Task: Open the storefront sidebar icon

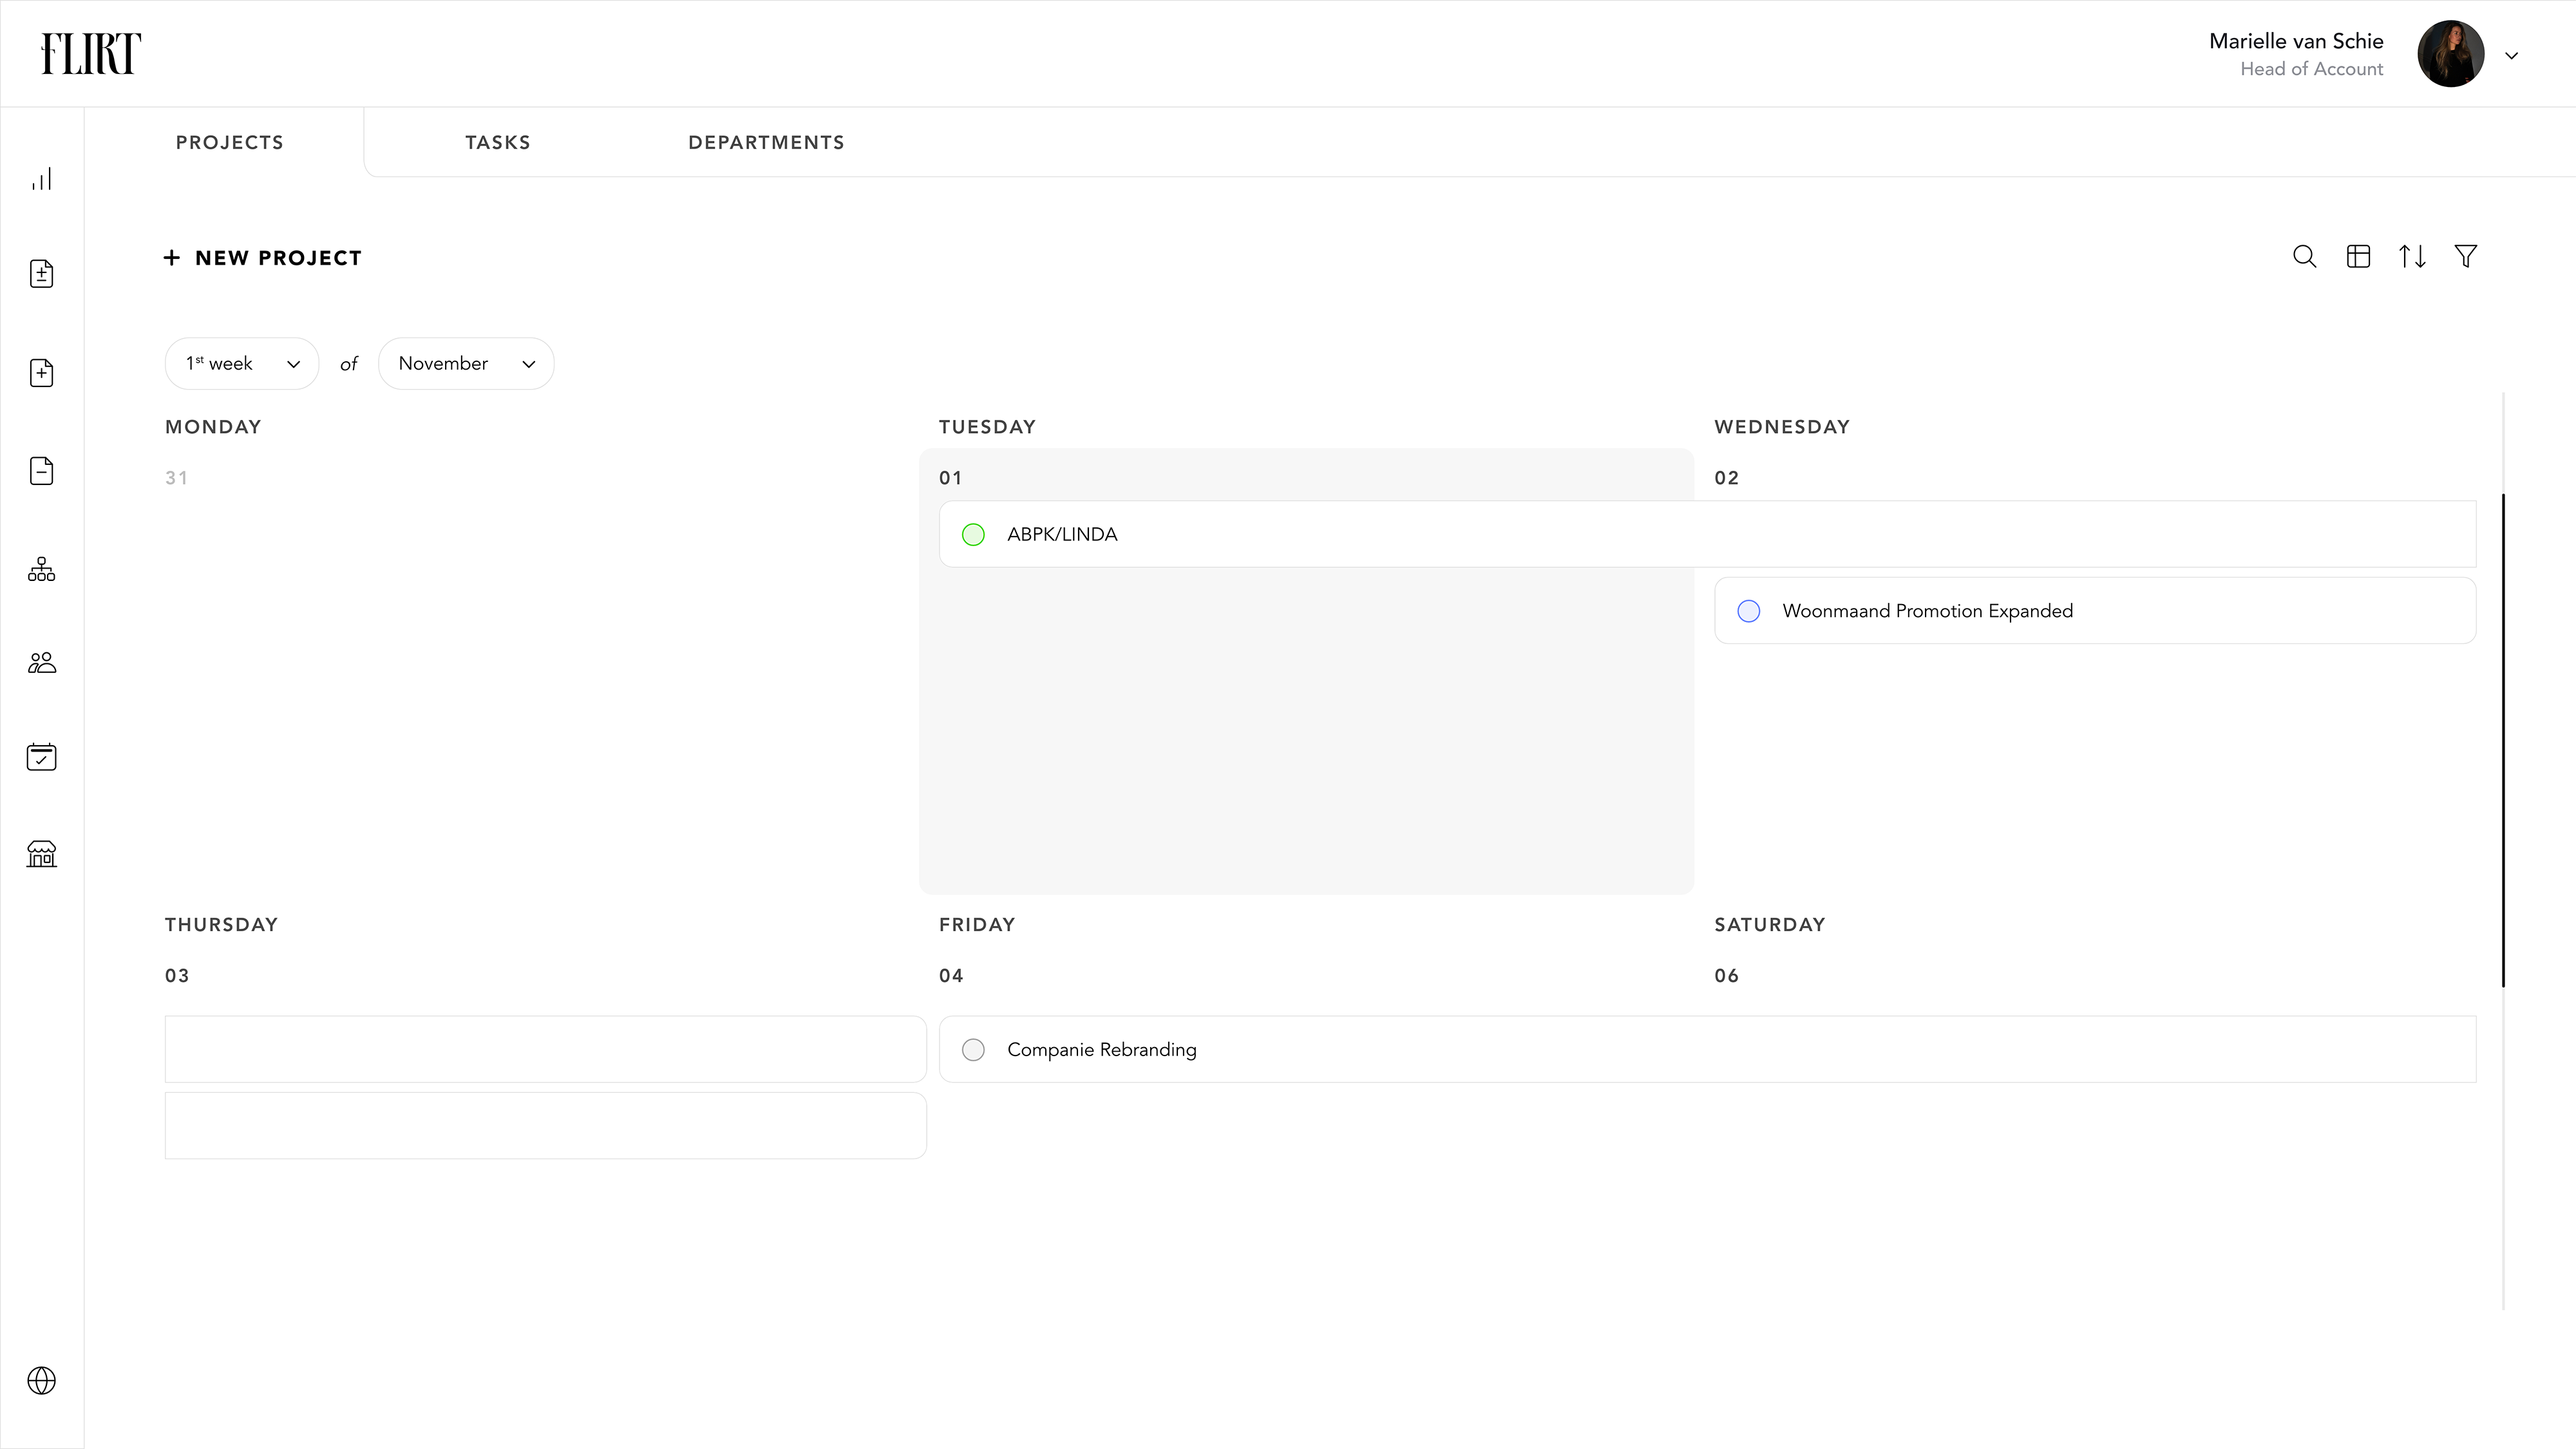Action: 41,854
